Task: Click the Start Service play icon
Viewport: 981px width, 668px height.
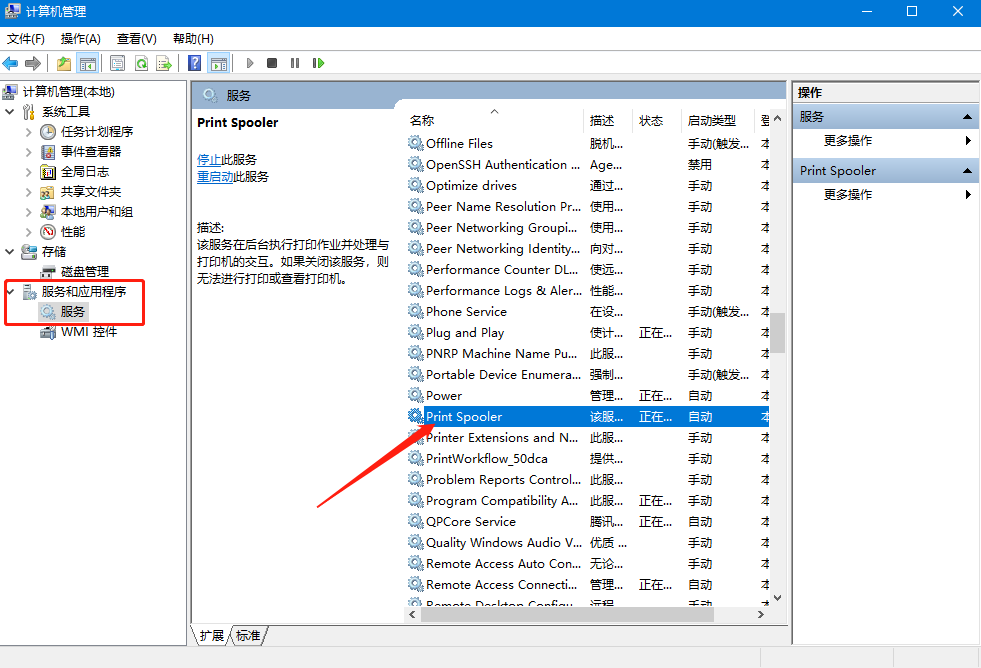Action: [x=250, y=63]
